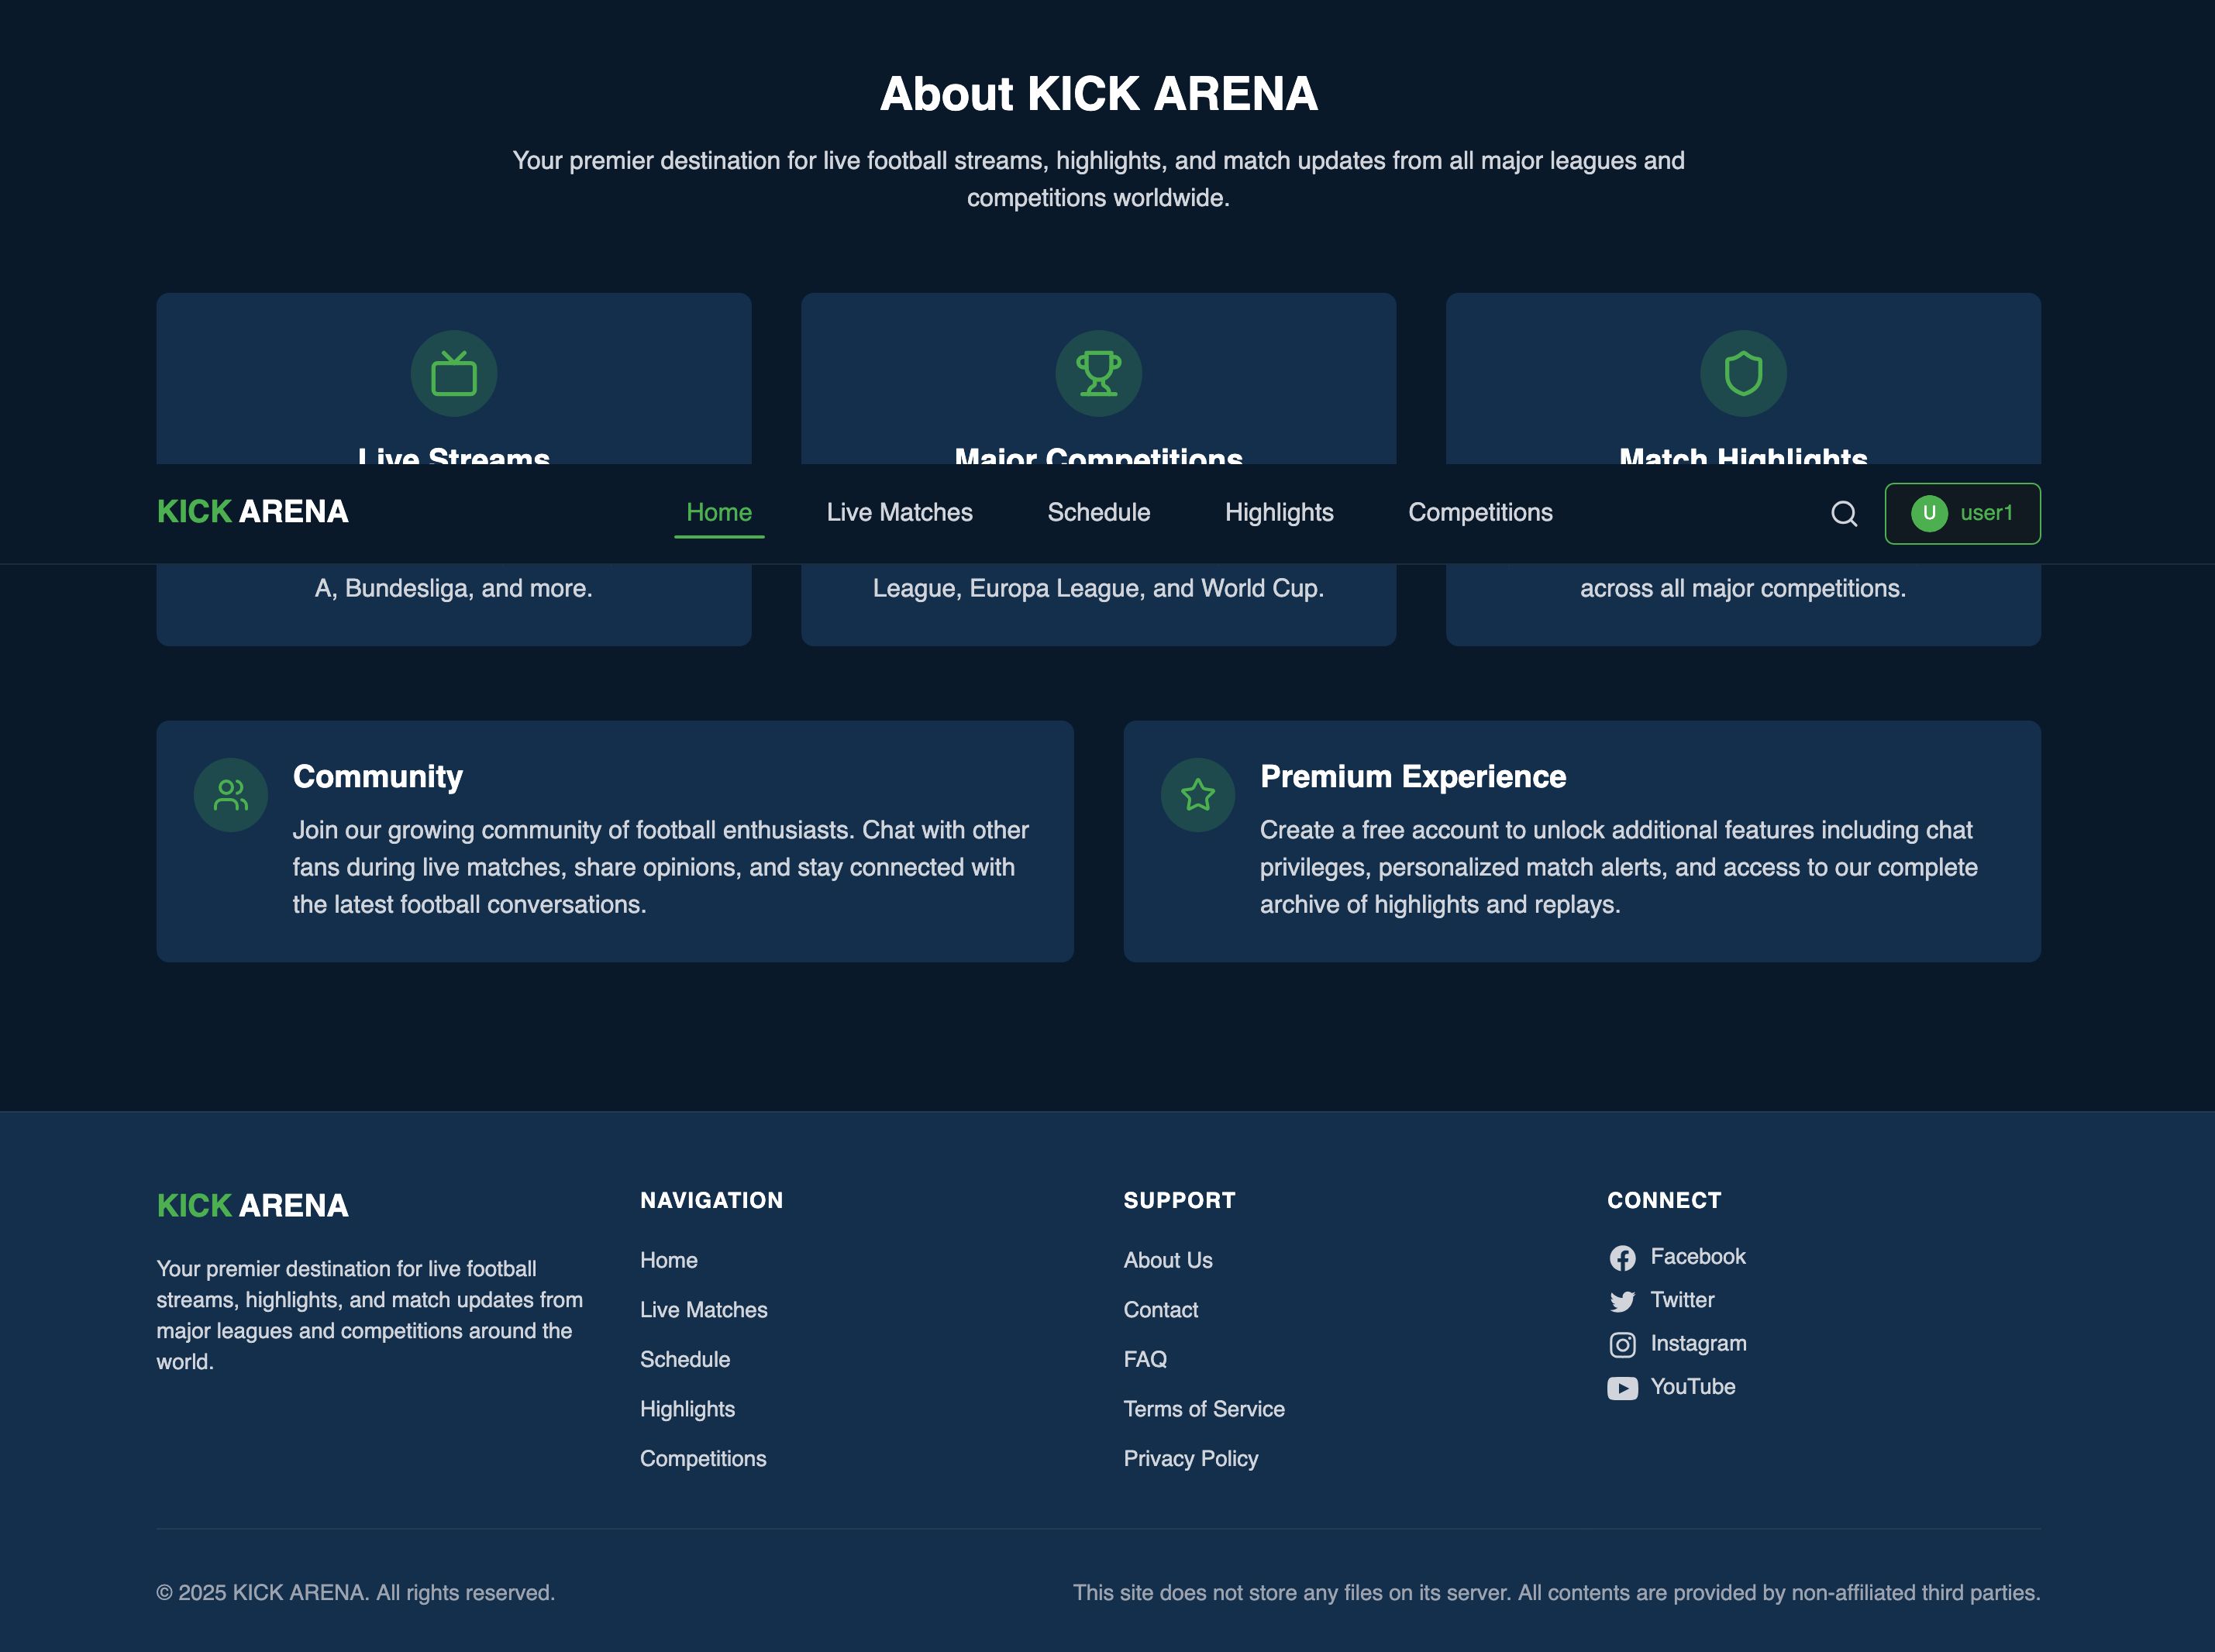2215x1652 pixels.
Task: Open the About Us footer link
Action: tap(1167, 1260)
